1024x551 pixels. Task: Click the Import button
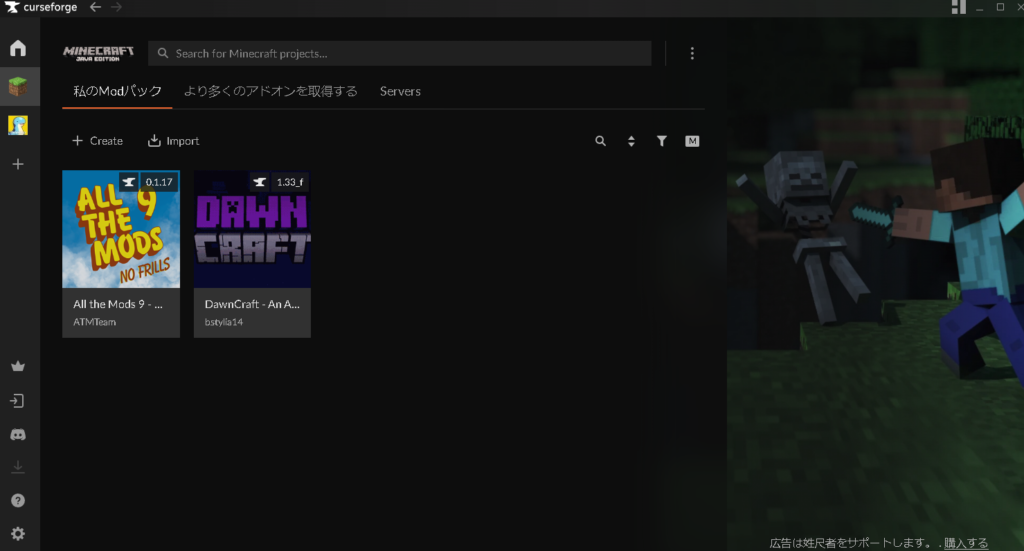173,141
